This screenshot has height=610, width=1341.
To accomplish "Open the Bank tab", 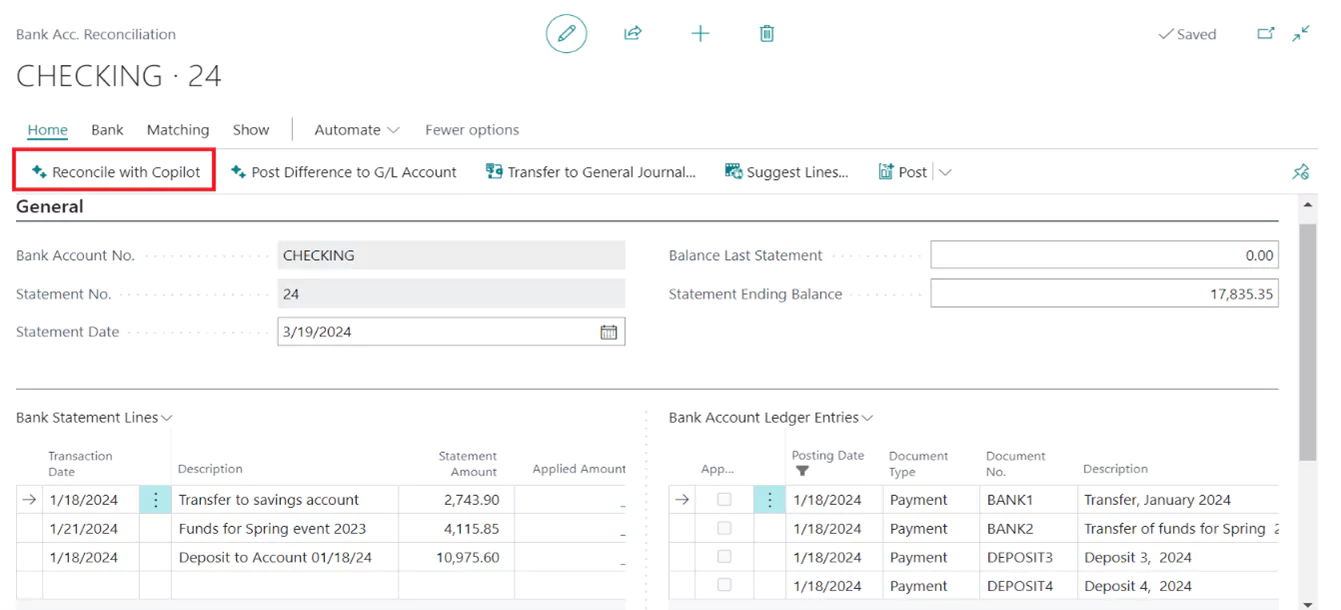I will pos(107,130).
